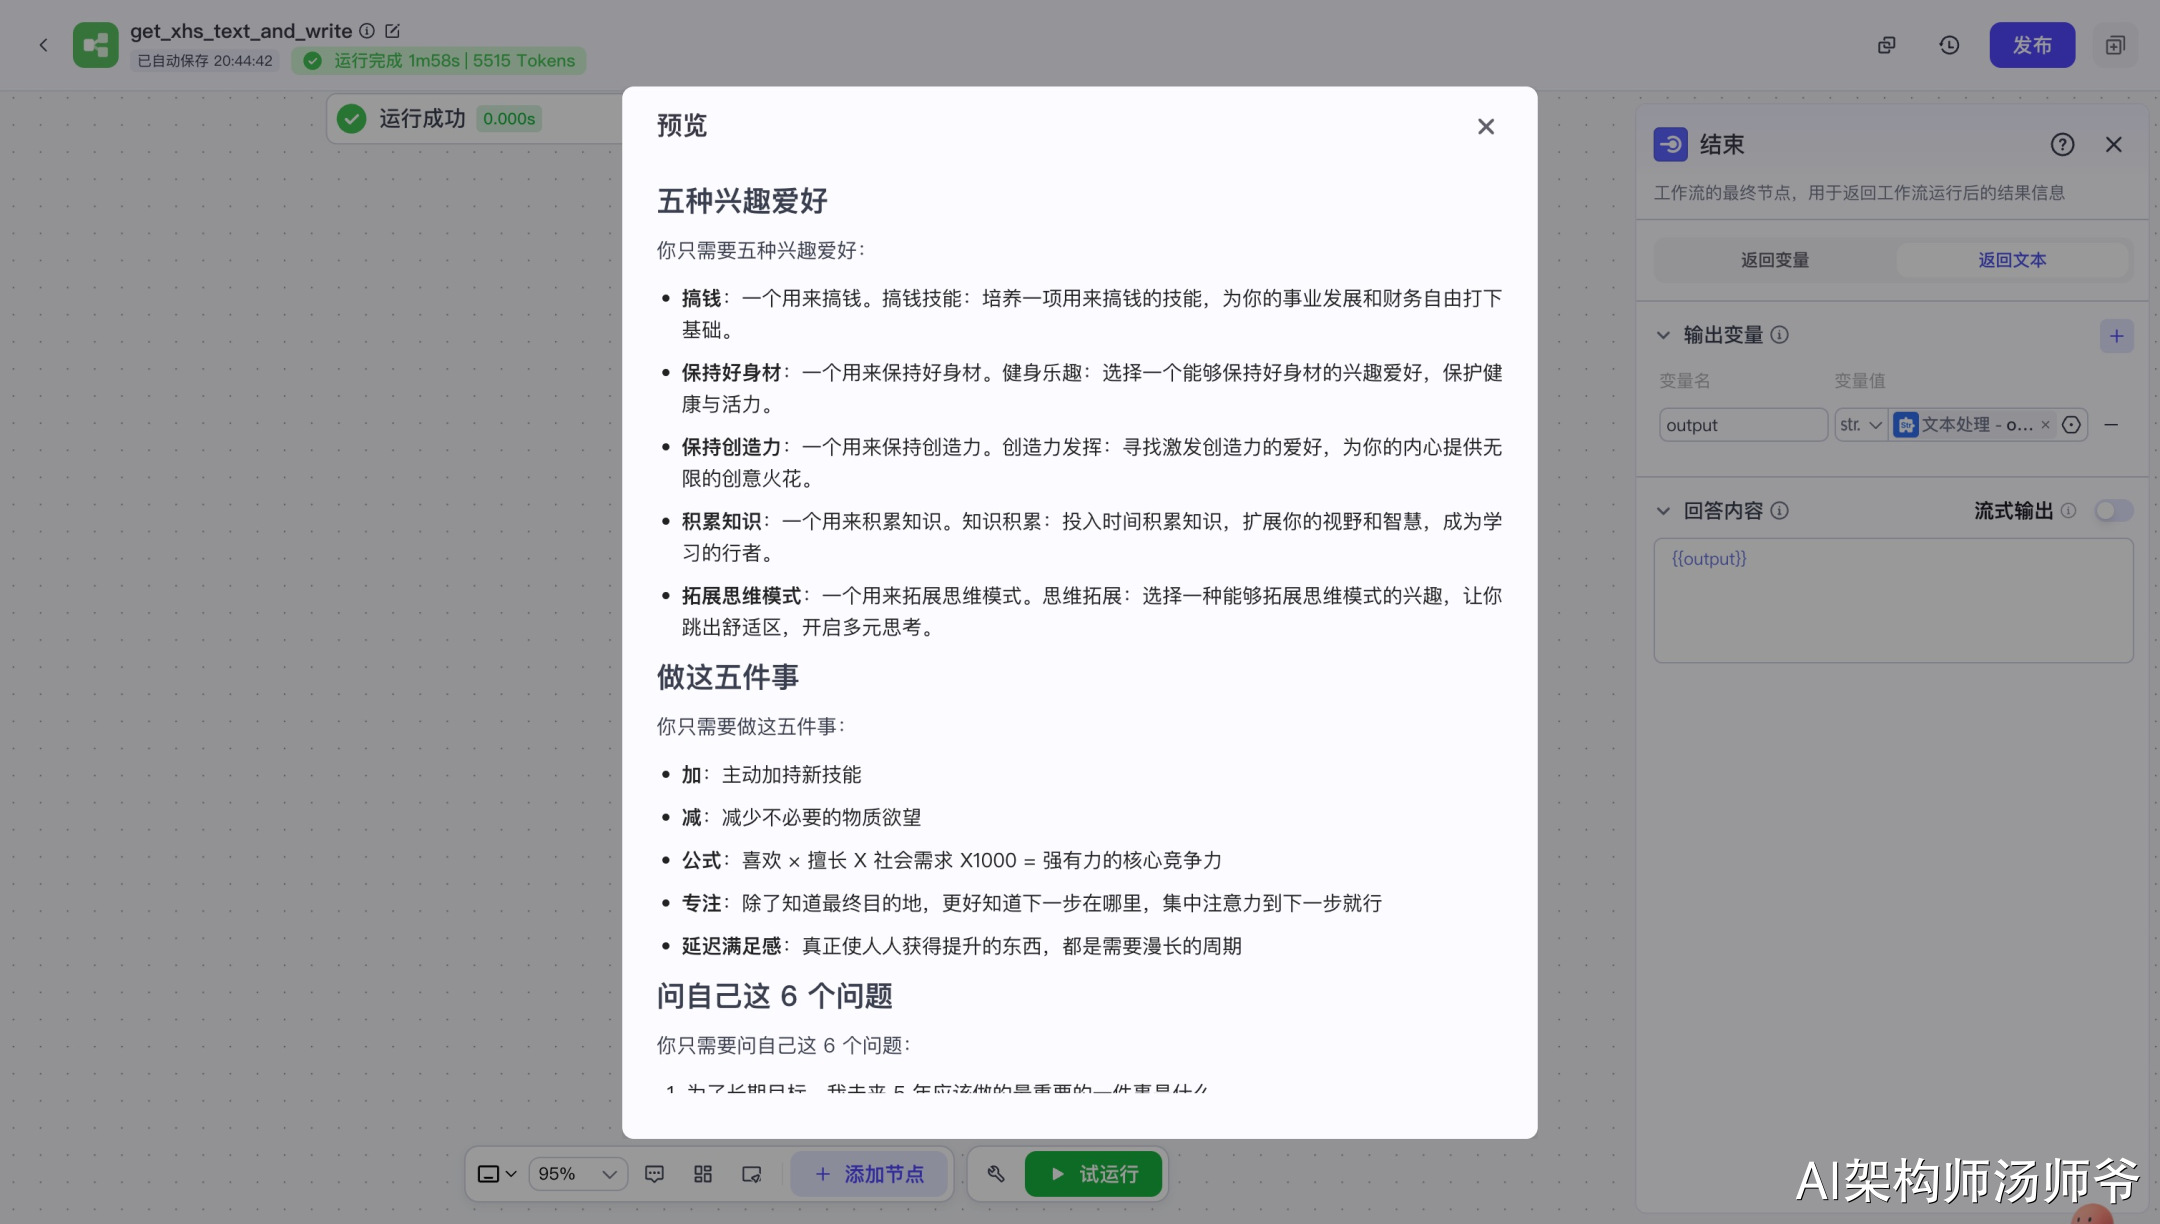Click the grid layout icon in the bottom toolbar
Viewport: 2160px width, 1224px height.
click(703, 1174)
